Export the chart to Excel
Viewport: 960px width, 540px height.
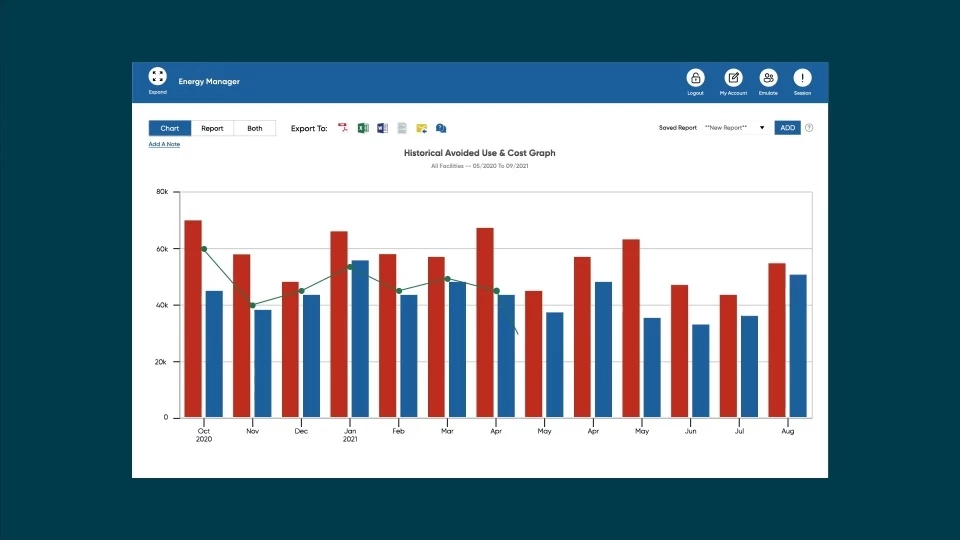coord(363,128)
